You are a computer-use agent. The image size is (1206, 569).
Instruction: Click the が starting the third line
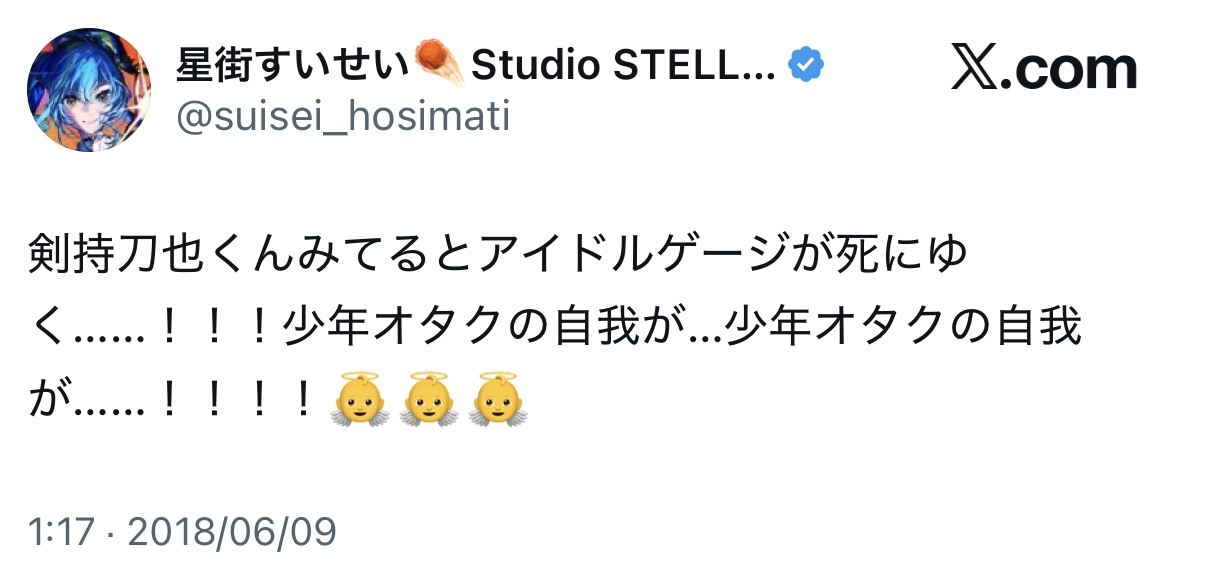(x=47, y=400)
